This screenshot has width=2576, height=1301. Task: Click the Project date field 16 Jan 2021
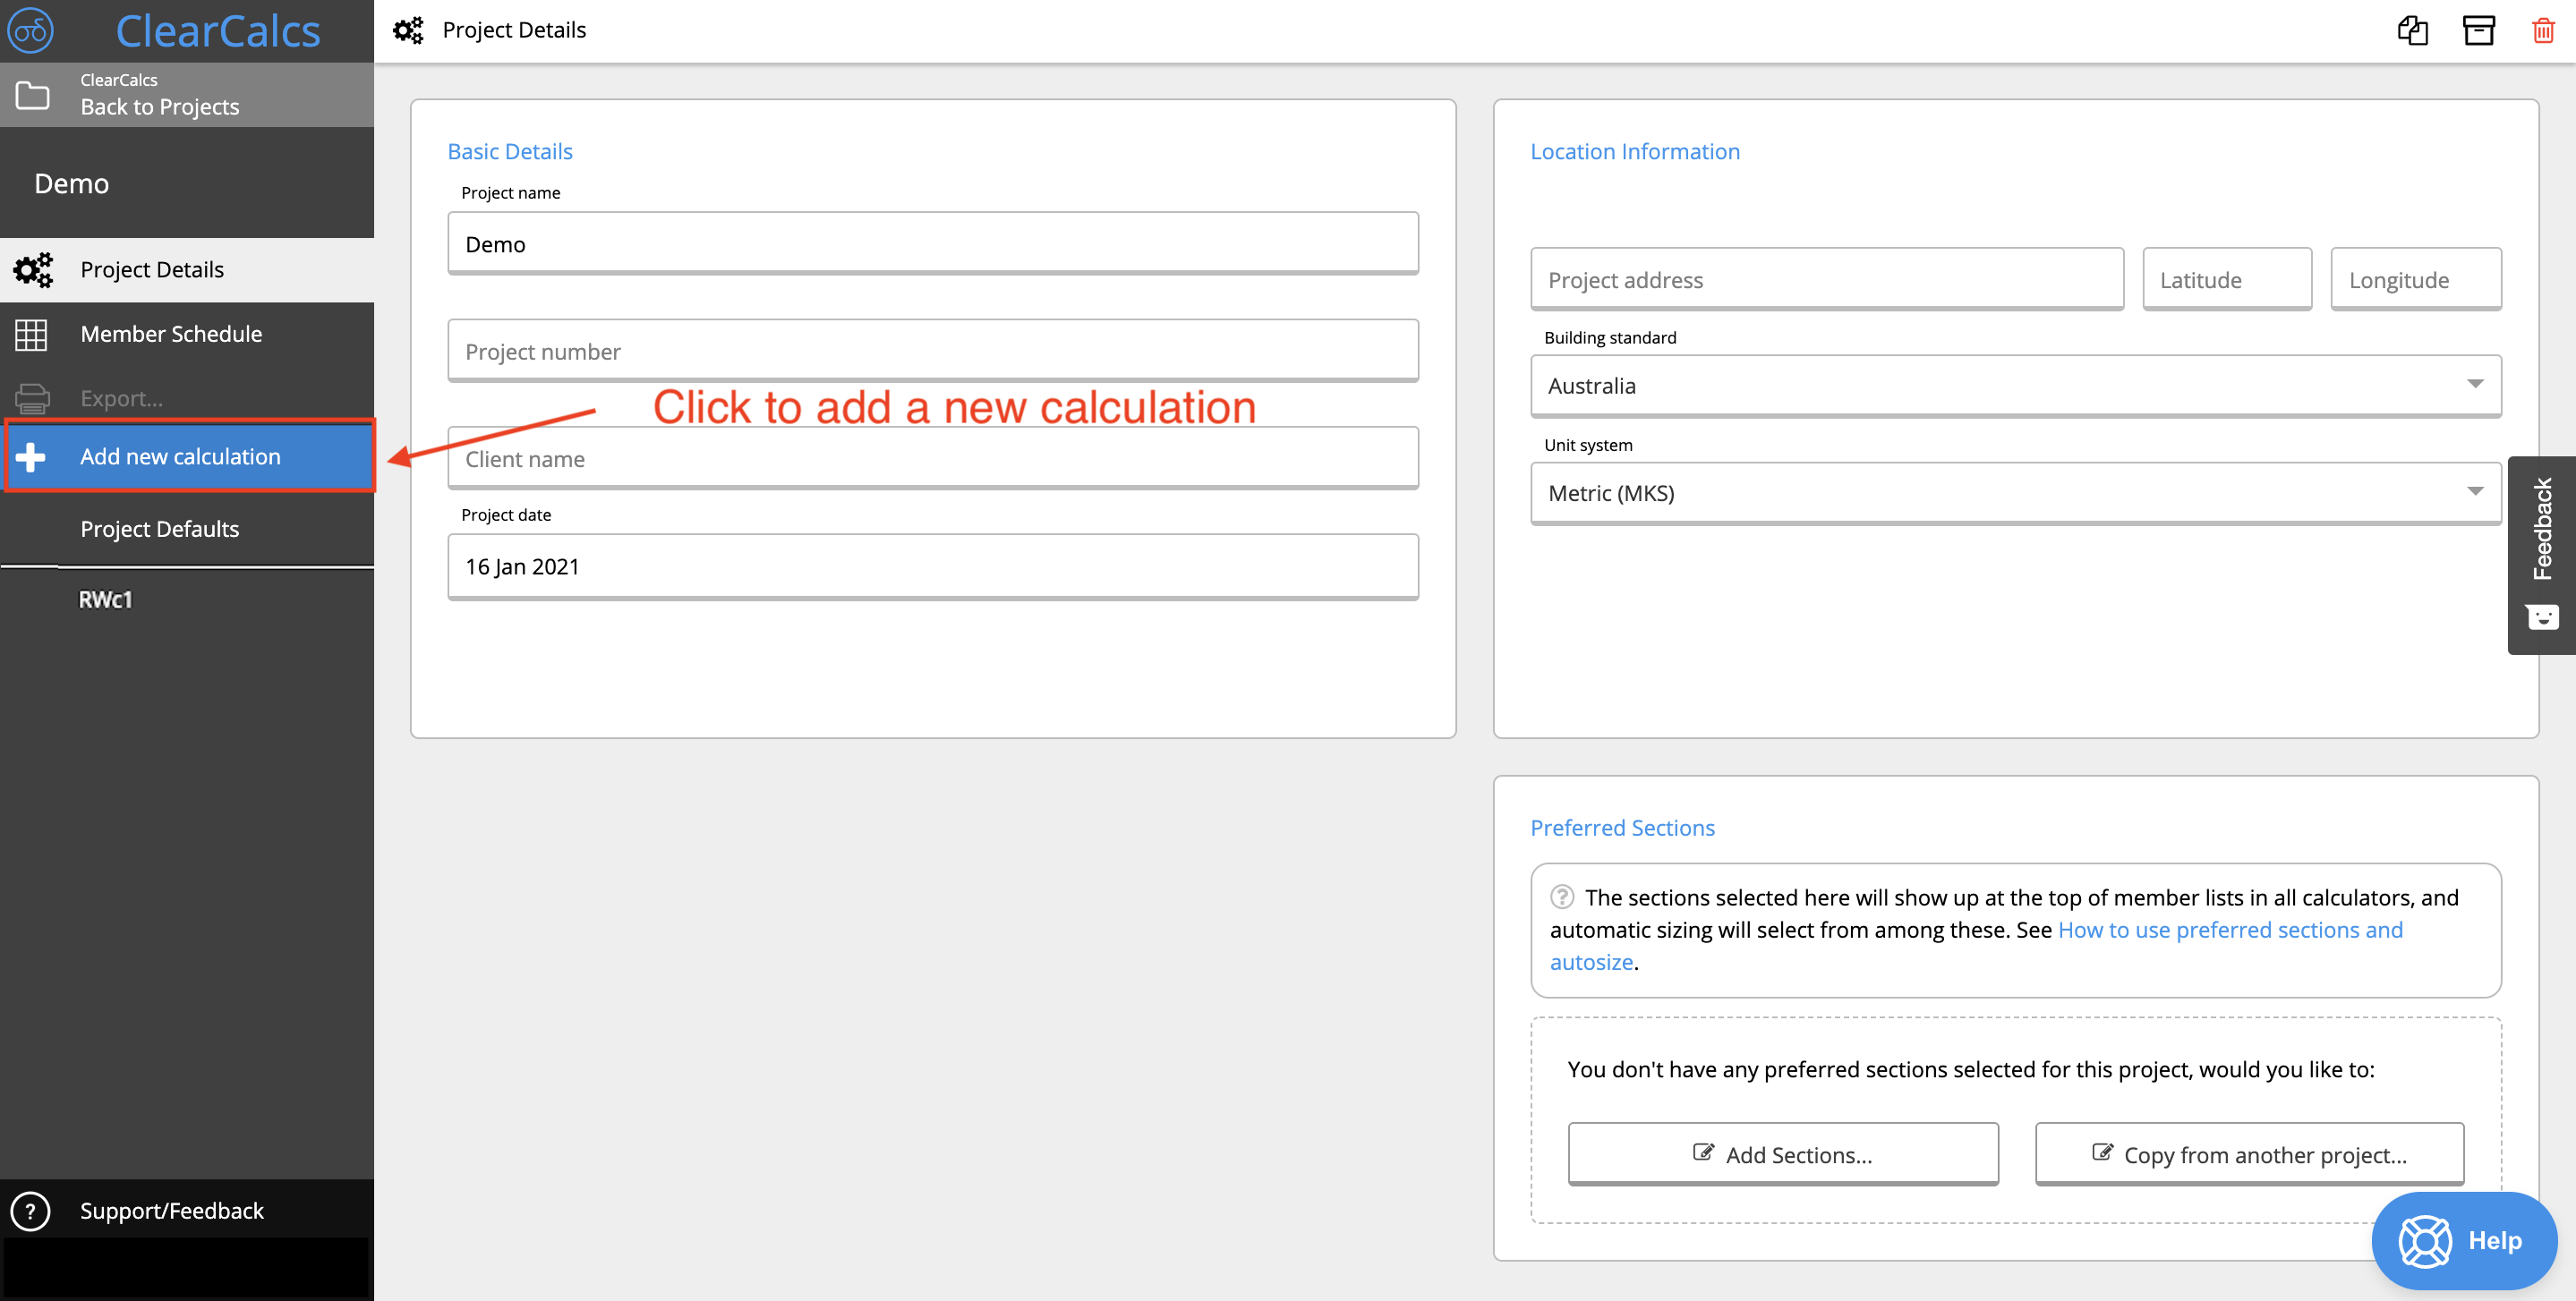pyautogui.click(x=933, y=567)
